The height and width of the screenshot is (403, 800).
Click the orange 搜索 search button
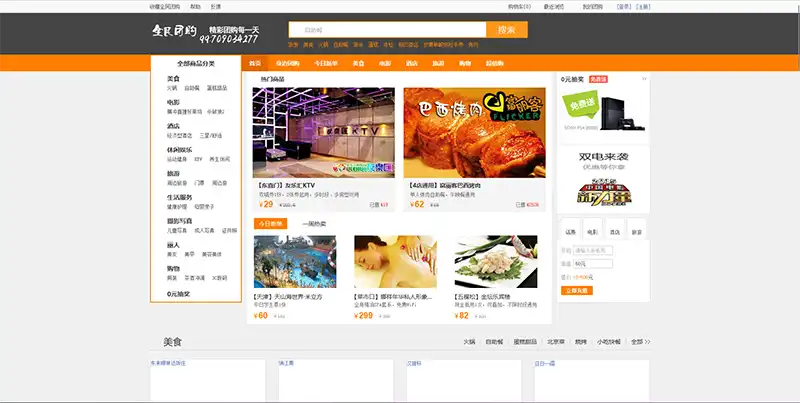pos(506,30)
